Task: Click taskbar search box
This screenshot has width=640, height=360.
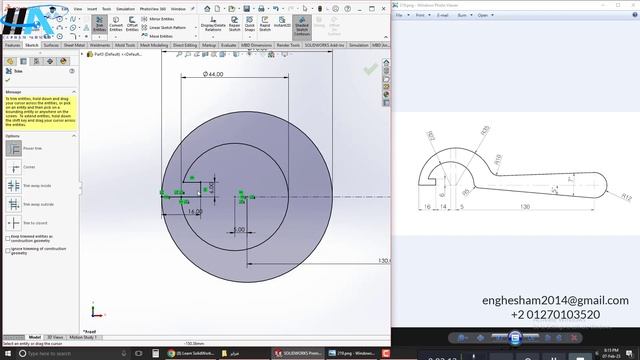Action: [73, 353]
